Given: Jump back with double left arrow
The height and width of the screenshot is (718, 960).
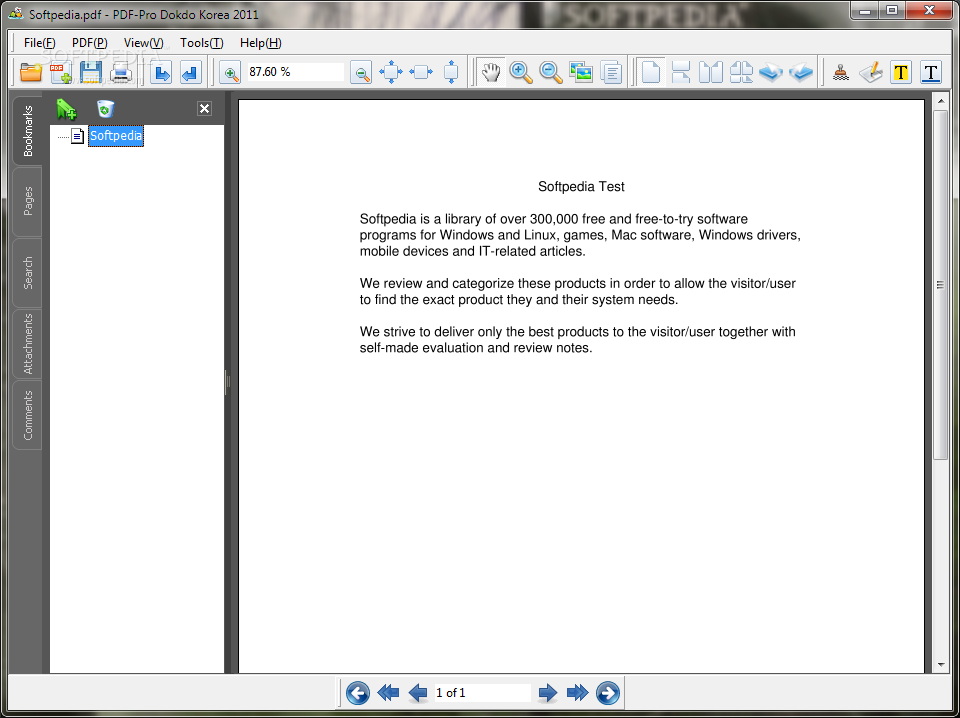Looking at the screenshot, I should point(388,694).
